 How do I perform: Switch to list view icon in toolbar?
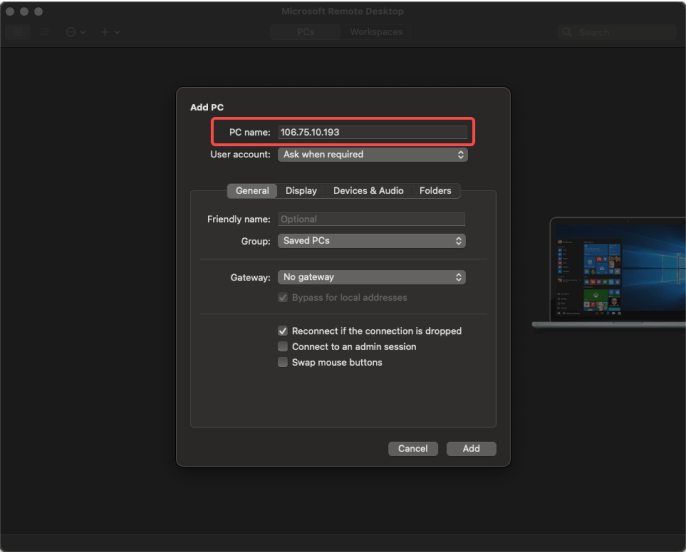click(44, 32)
